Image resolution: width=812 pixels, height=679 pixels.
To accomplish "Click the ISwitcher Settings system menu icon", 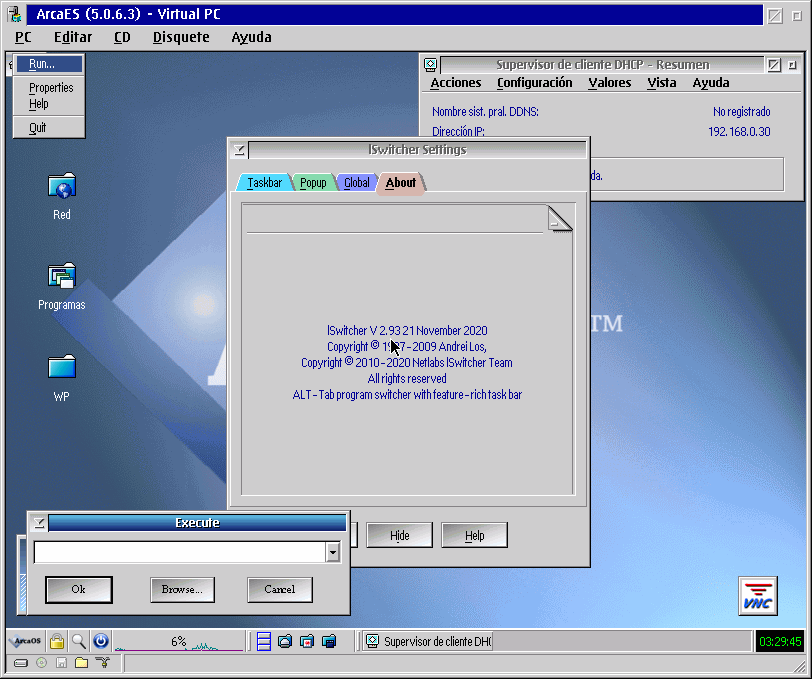I will [239, 150].
